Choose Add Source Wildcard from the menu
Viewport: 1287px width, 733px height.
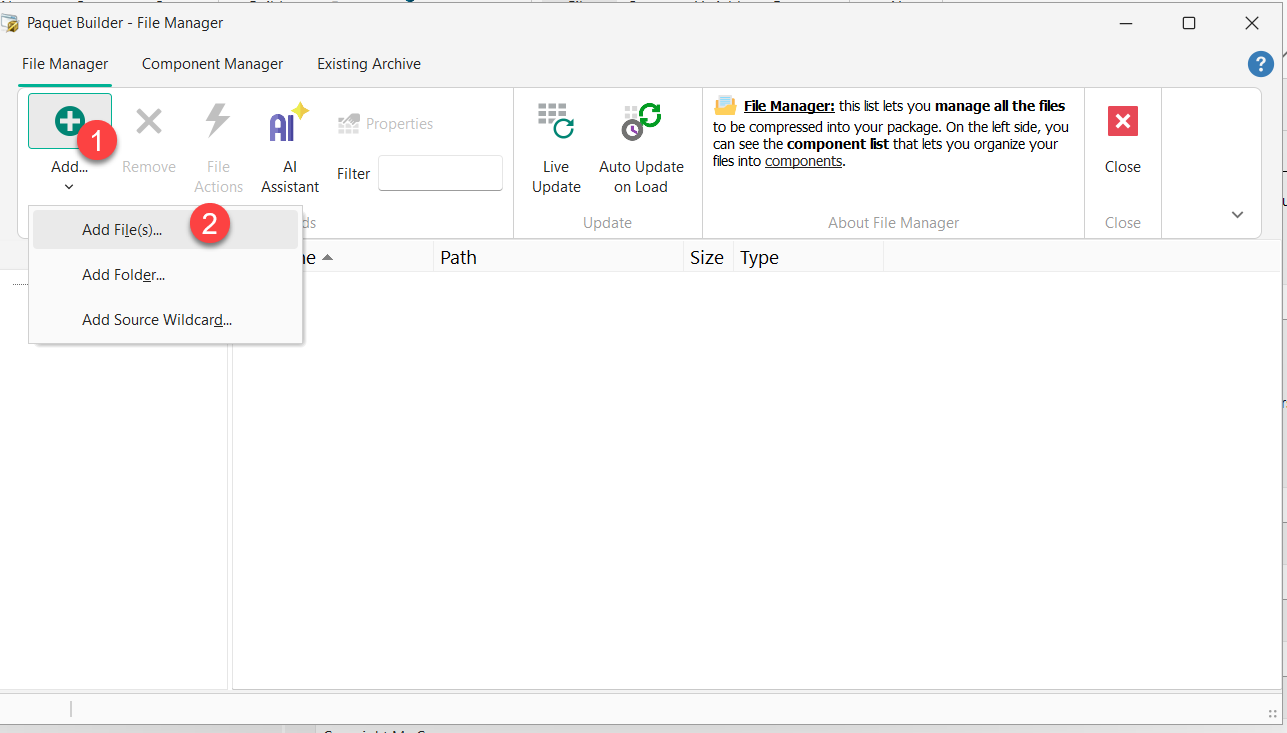point(156,319)
